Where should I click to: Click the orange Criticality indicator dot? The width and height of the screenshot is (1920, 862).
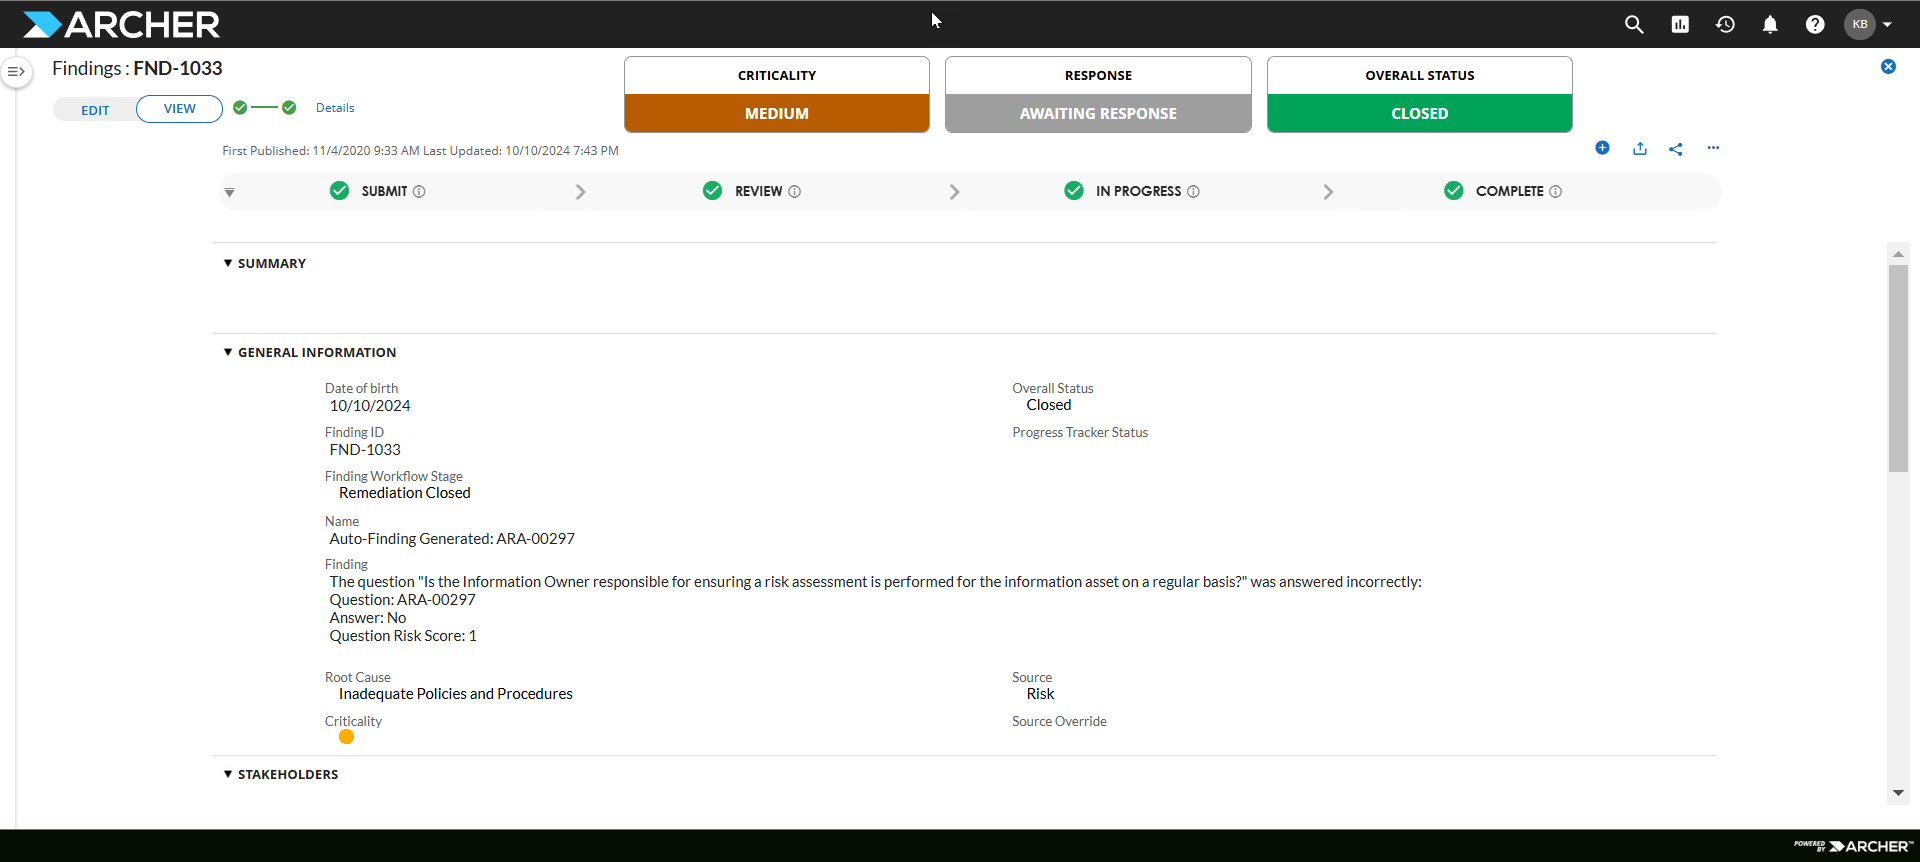(x=346, y=737)
